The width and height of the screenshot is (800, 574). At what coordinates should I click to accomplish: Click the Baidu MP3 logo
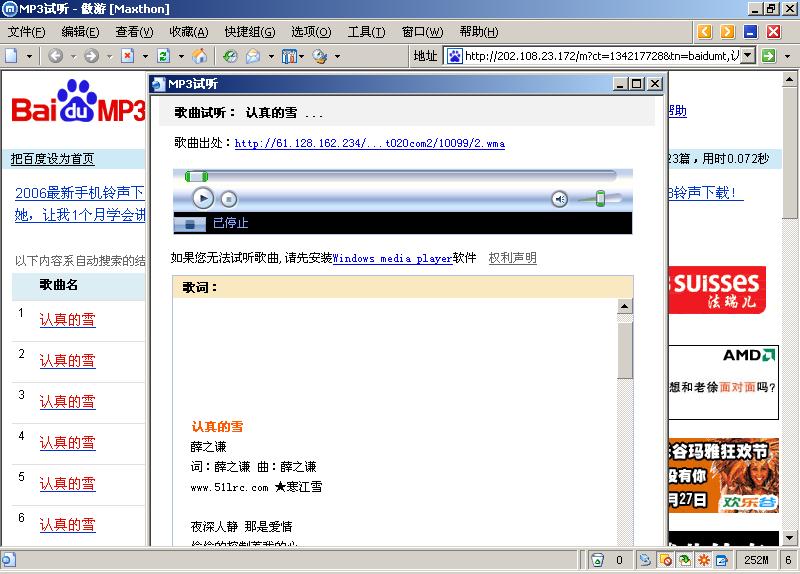(x=78, y=102)
